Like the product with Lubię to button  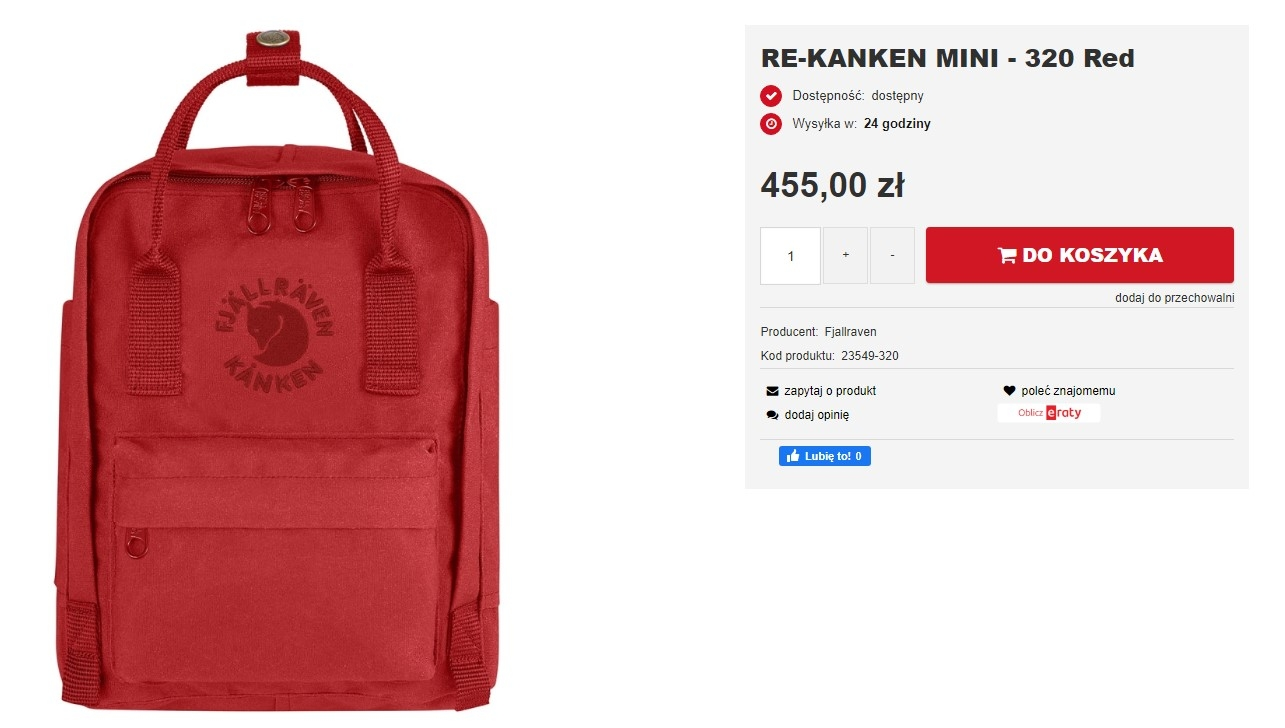[825, 456]
